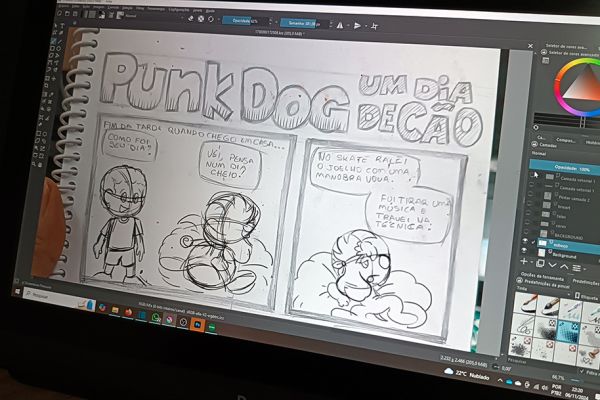Screen dimensions: 600x400
Task: Duplicate the selected layer
Action: pos(540,263)
